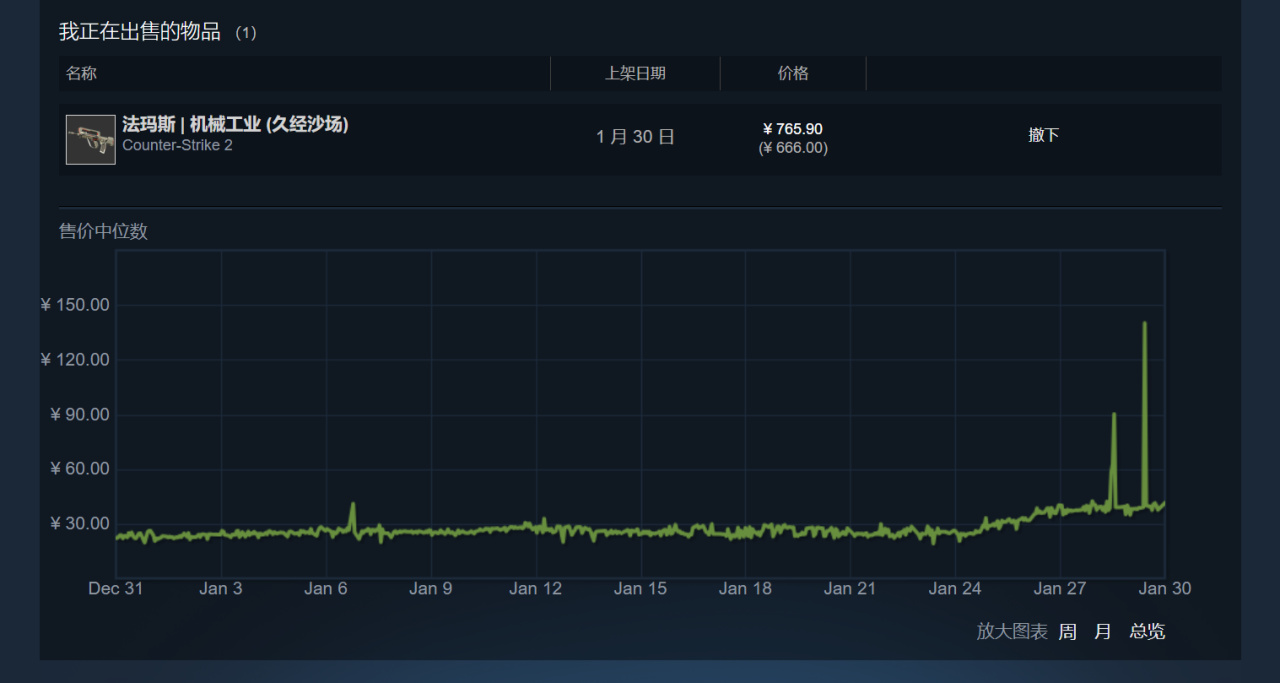Click the Jan 9 date axis label
The width and height of the screenshot is (1280, 683).
click(431, 589)
